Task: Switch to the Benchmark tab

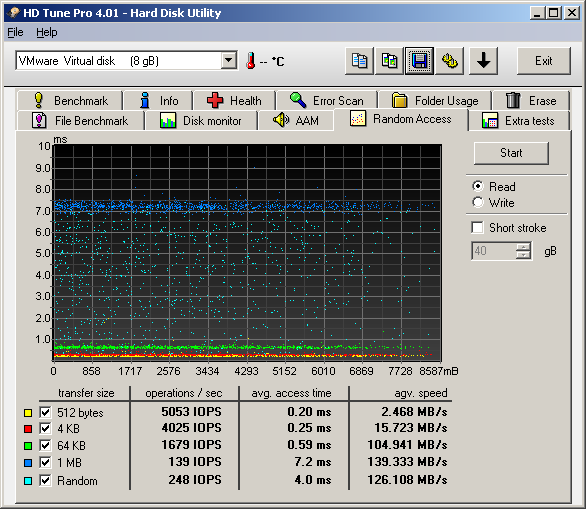Action: [x=70, y=100]
